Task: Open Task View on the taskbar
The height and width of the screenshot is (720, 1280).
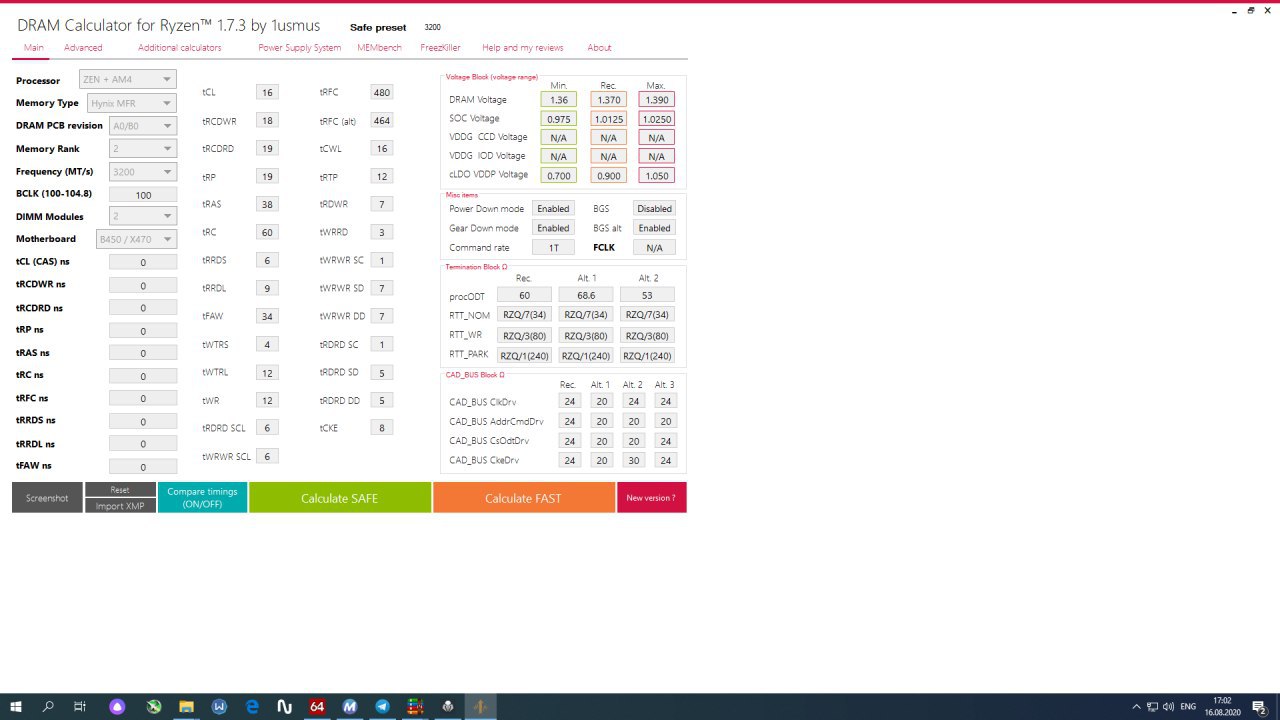Action: click(x=80, y=706)
